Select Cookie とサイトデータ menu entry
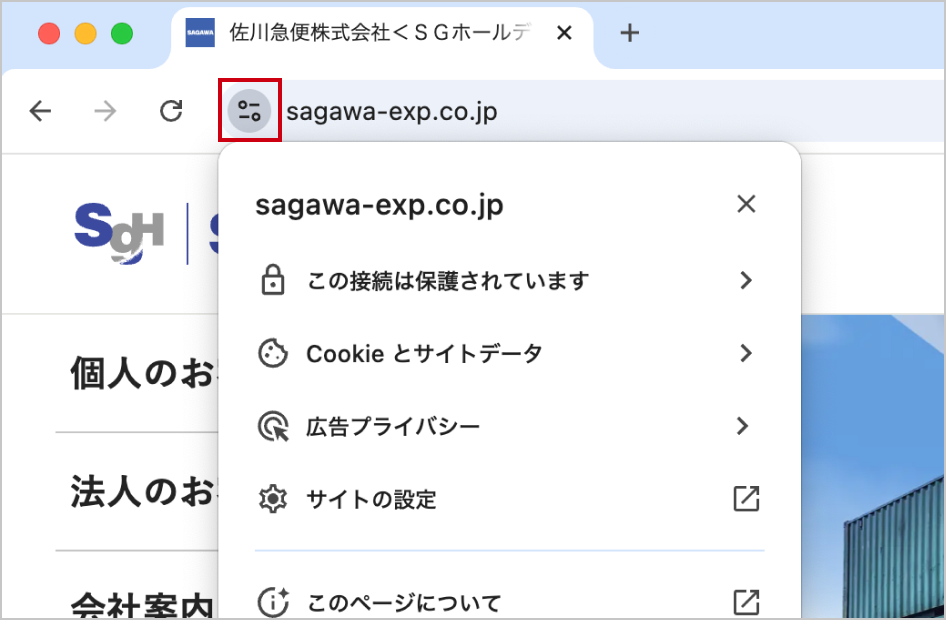Image resolution: width=946 pixels, height=620 pixels. click(x=510, y=353)
